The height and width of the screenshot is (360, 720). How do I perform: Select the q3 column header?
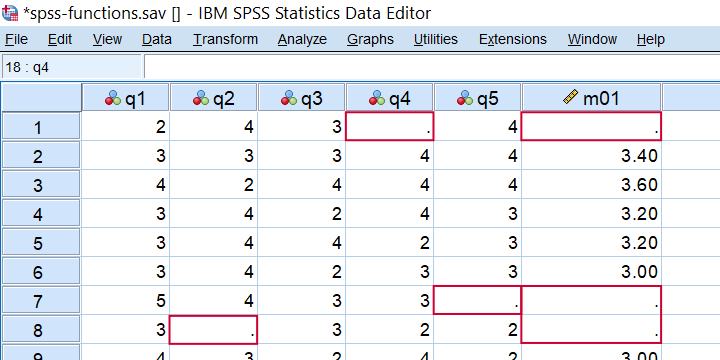coord(301,97)
